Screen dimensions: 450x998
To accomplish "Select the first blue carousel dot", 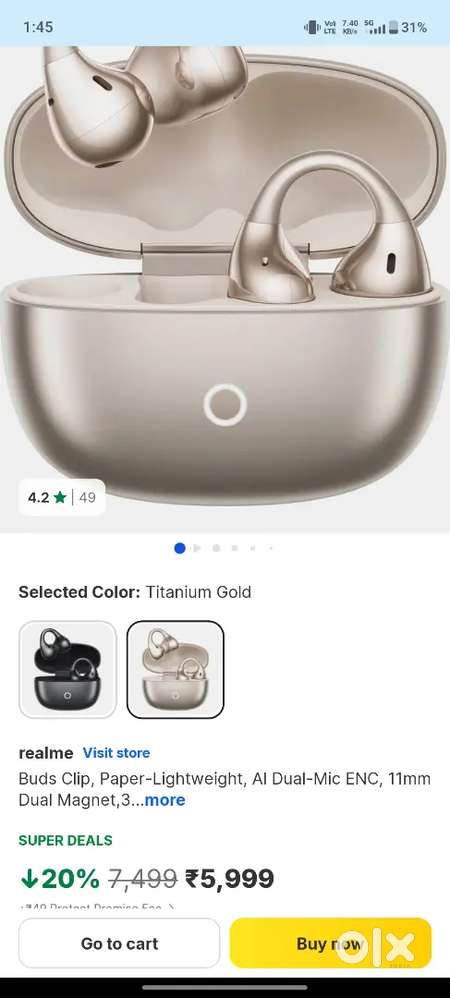I will click(x=179, y=548).
